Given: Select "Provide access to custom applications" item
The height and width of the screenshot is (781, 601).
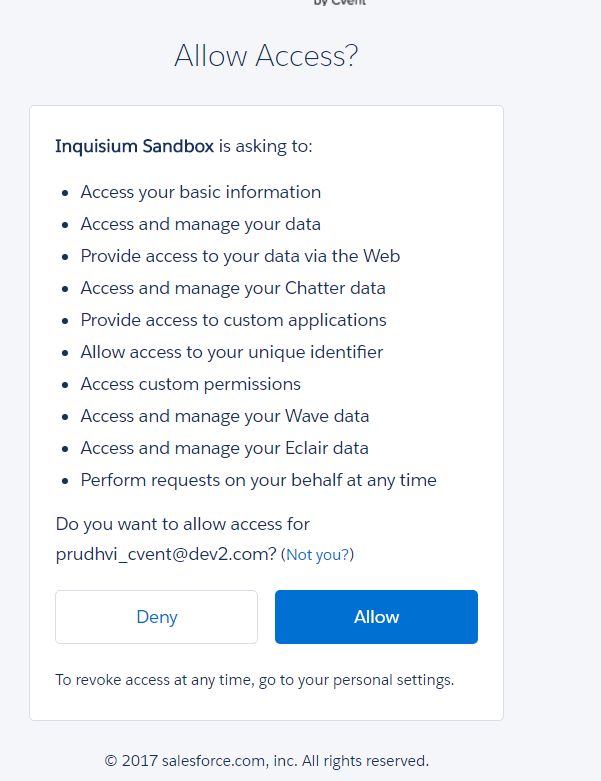Looking at the screenshot, I should click(x=233, y=320).
